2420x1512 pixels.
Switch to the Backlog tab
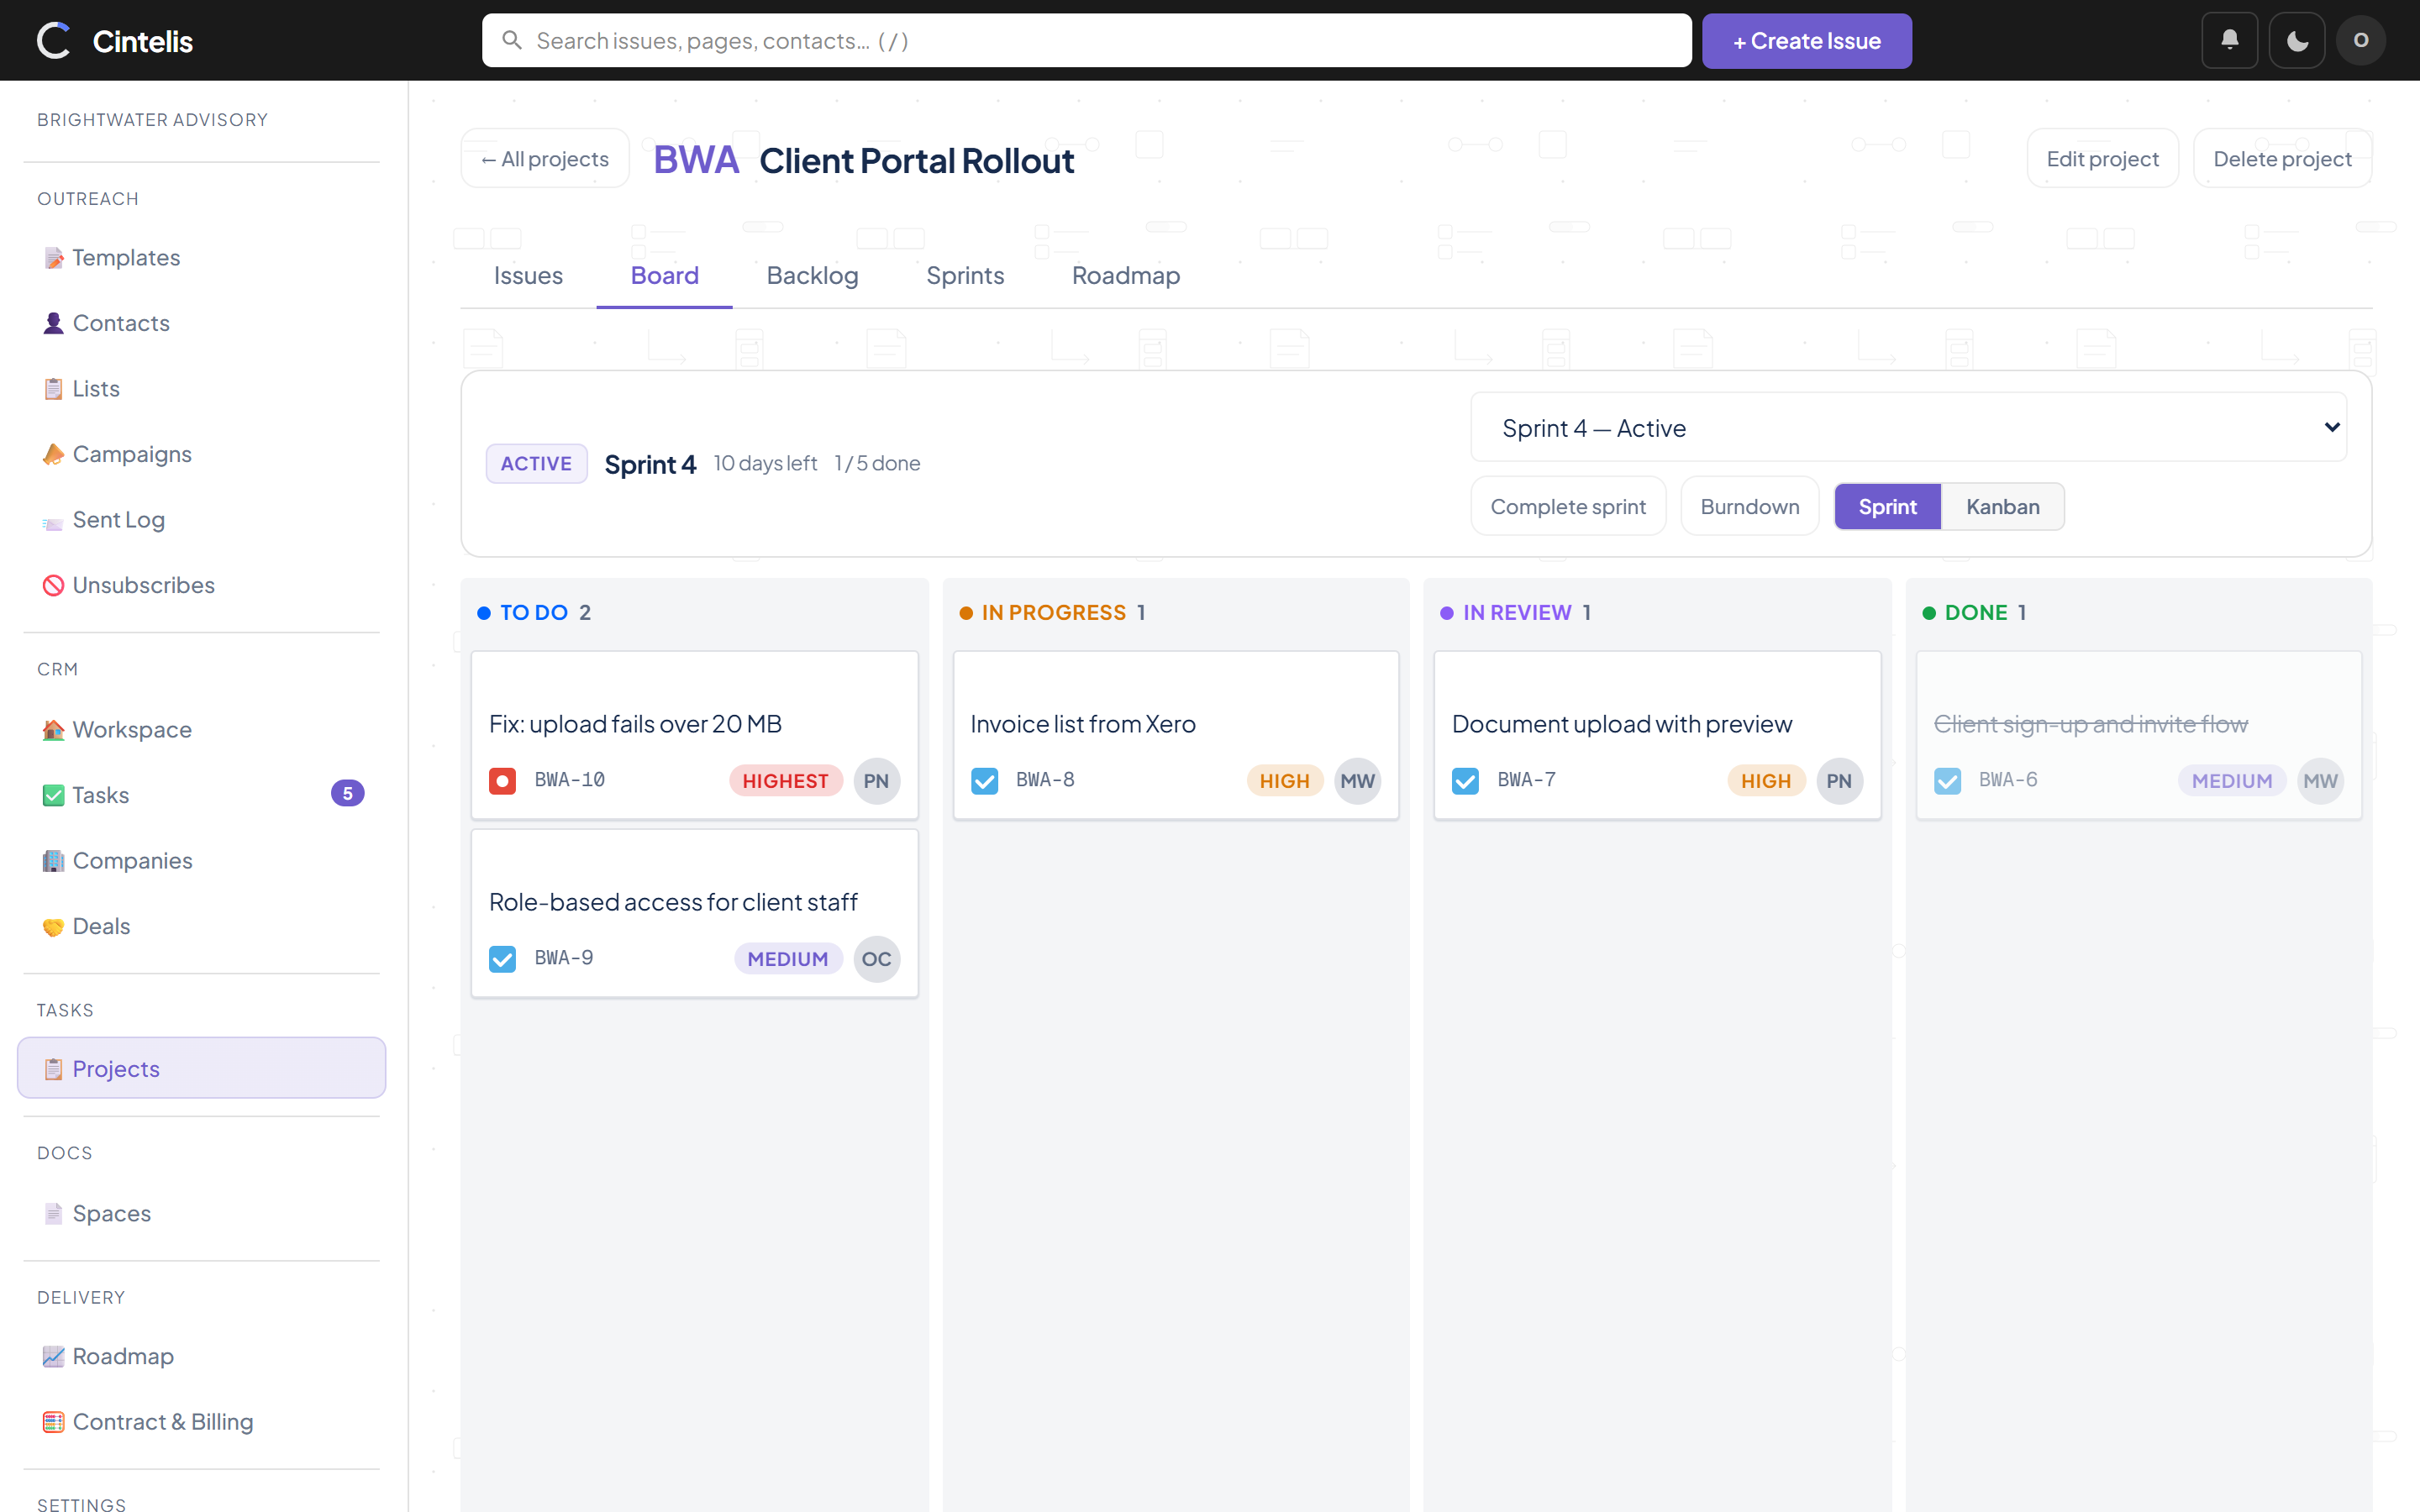(x=812, y=276)
